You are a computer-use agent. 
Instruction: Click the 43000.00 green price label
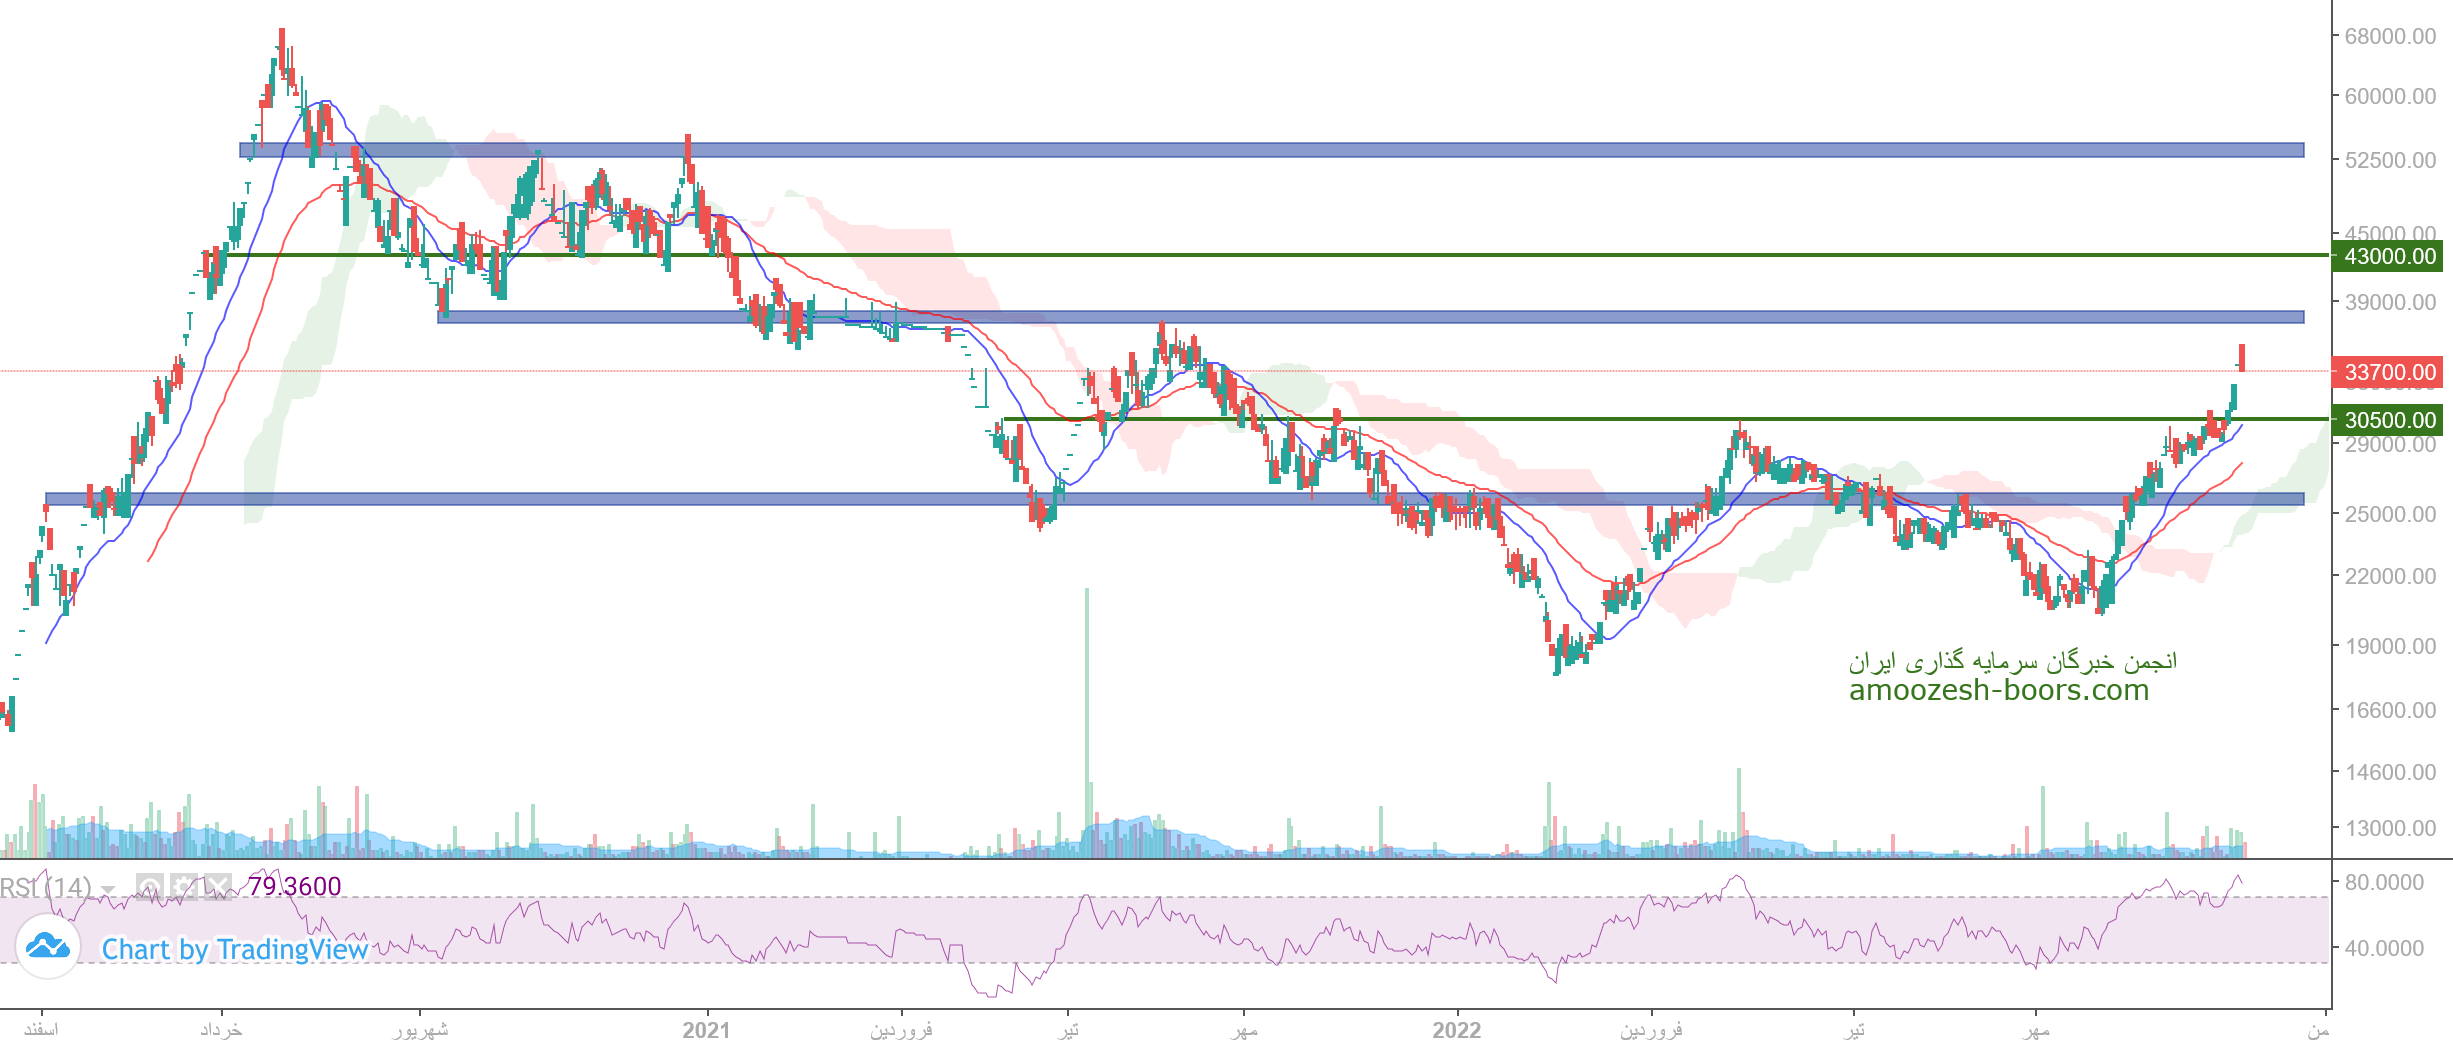[x=2389, y=256]
